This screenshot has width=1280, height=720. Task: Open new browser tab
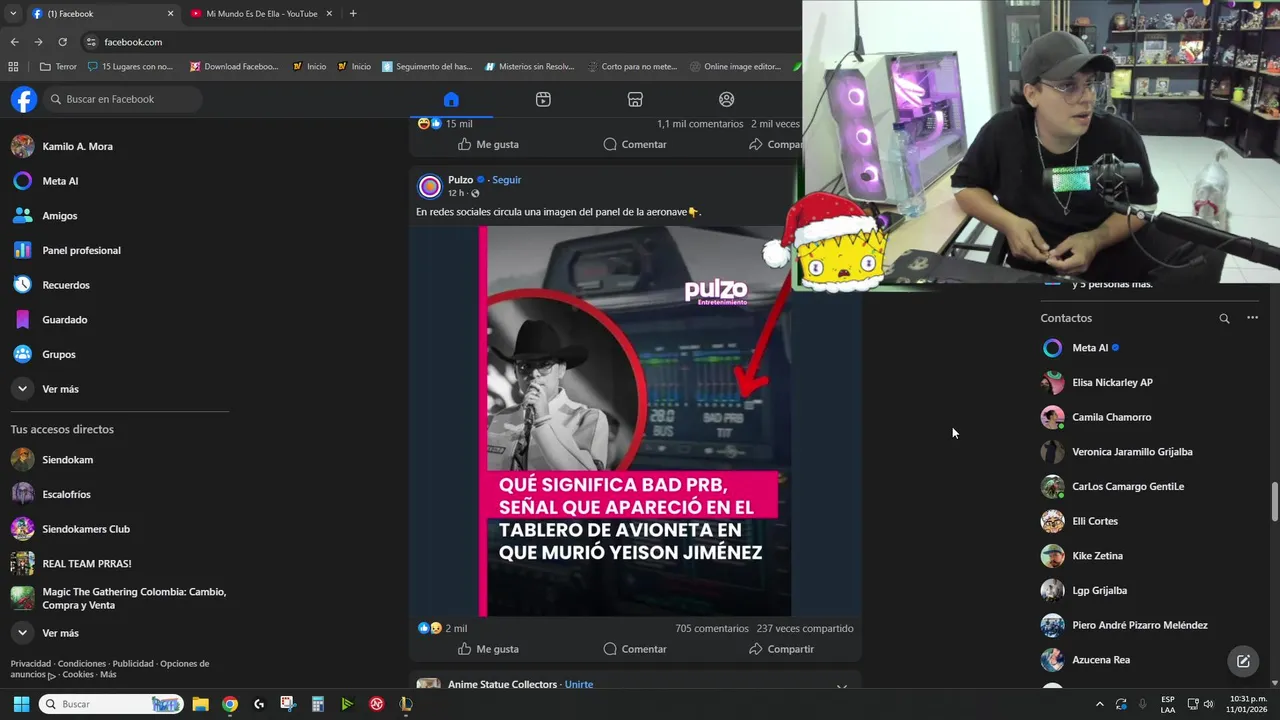tap(353, 14)
